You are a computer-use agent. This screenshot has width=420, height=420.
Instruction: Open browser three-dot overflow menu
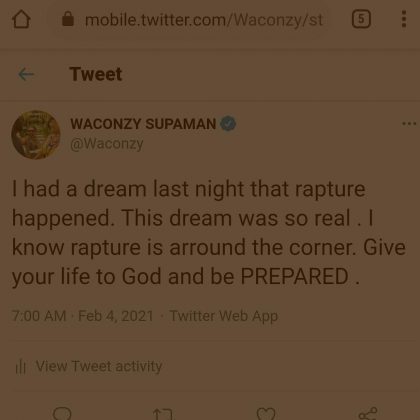click(404, 19)
